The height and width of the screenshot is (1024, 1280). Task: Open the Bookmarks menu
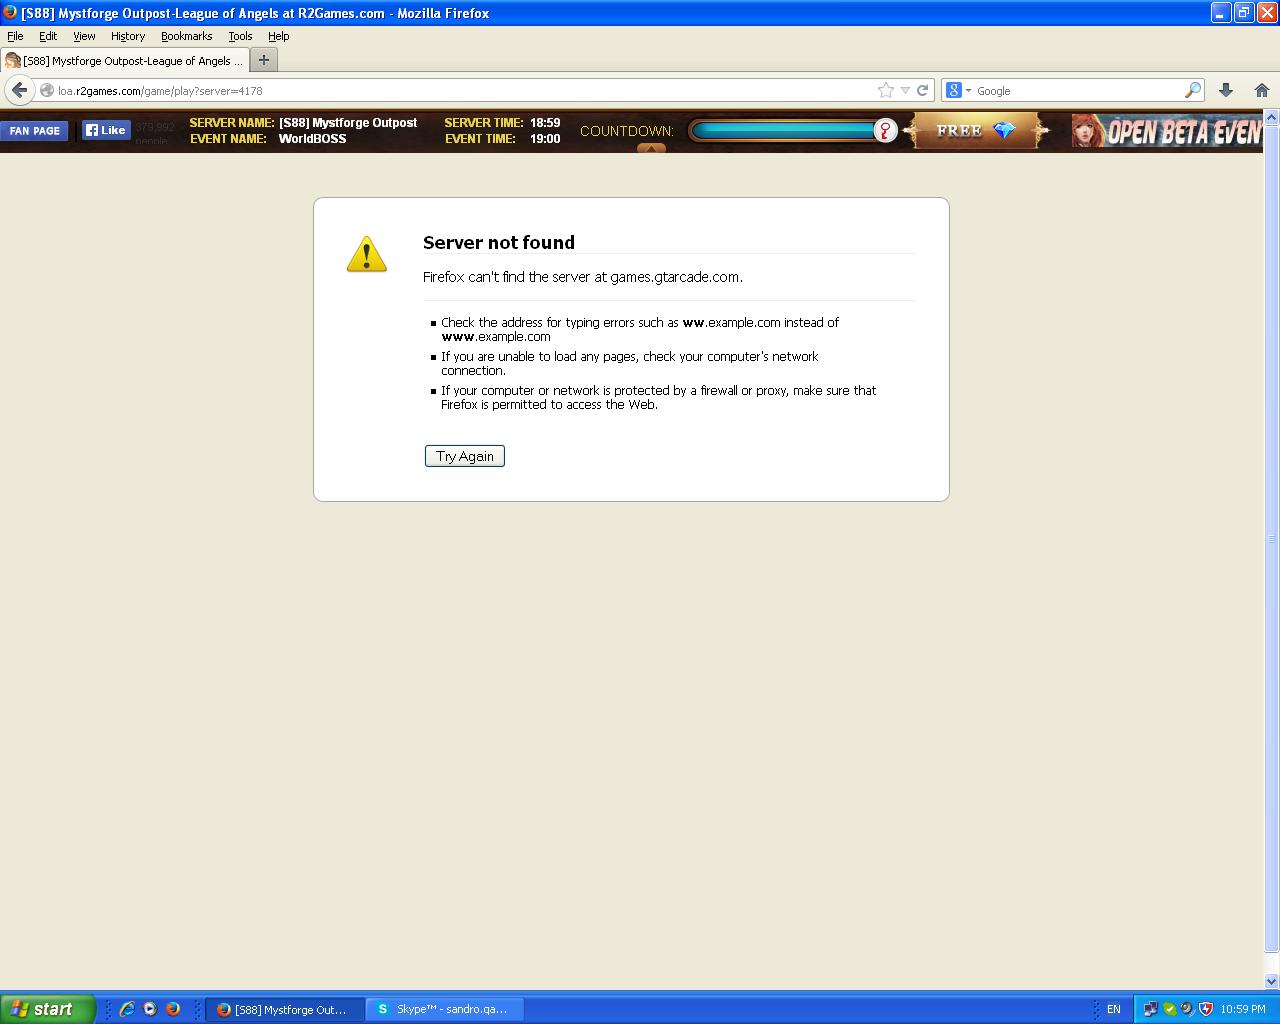point(186,36)
